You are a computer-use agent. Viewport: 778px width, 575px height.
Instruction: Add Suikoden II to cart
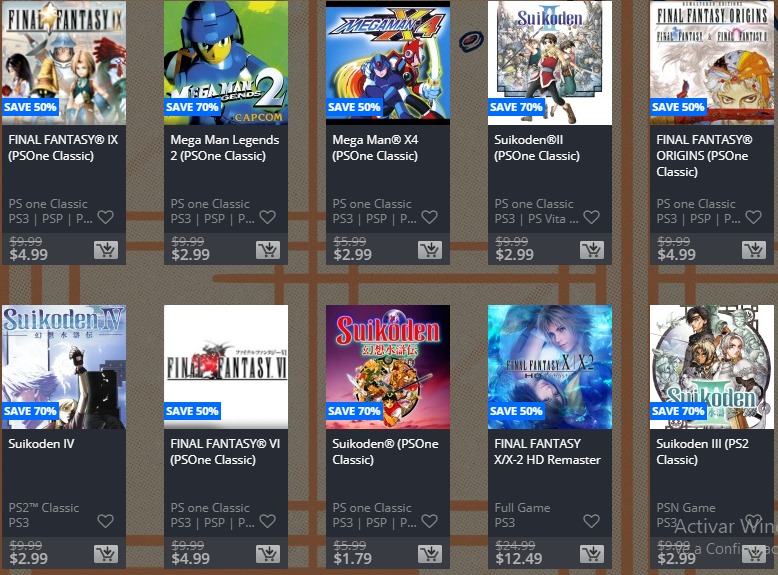tap(592, 250)
